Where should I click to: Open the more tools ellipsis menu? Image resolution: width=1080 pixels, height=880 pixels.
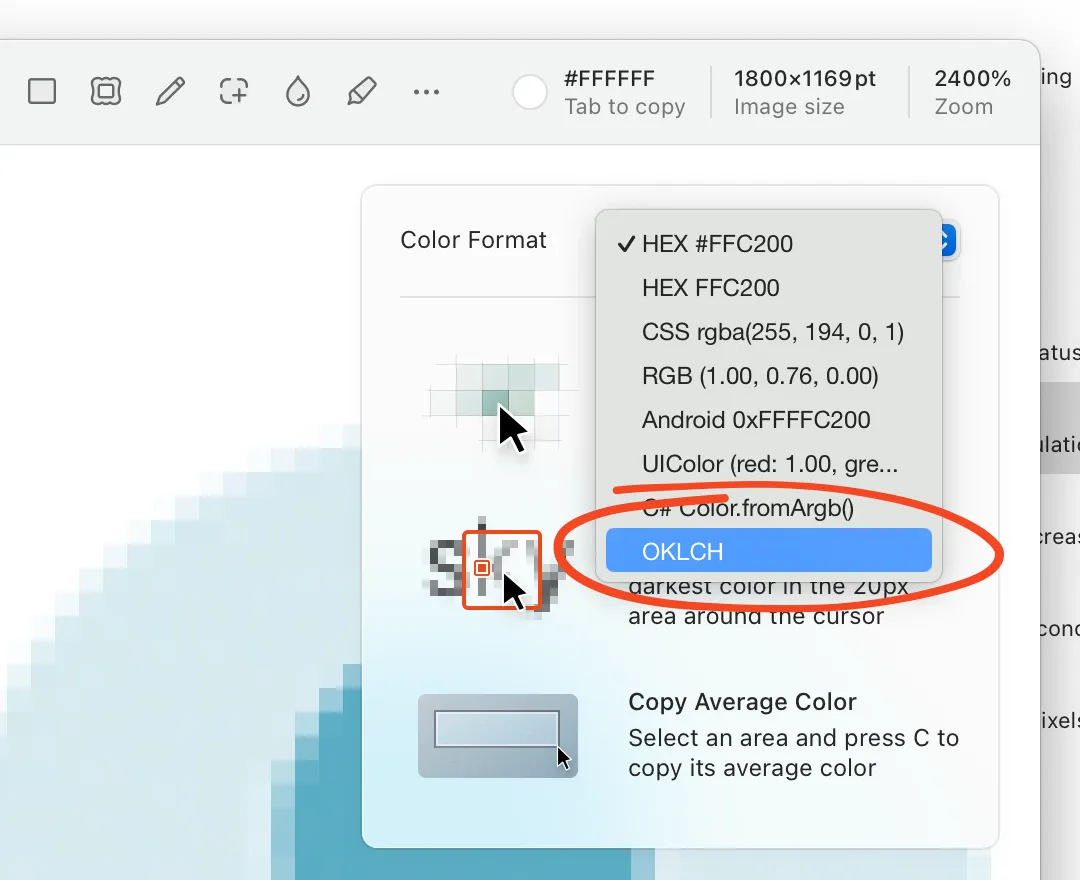pos(426,92)
